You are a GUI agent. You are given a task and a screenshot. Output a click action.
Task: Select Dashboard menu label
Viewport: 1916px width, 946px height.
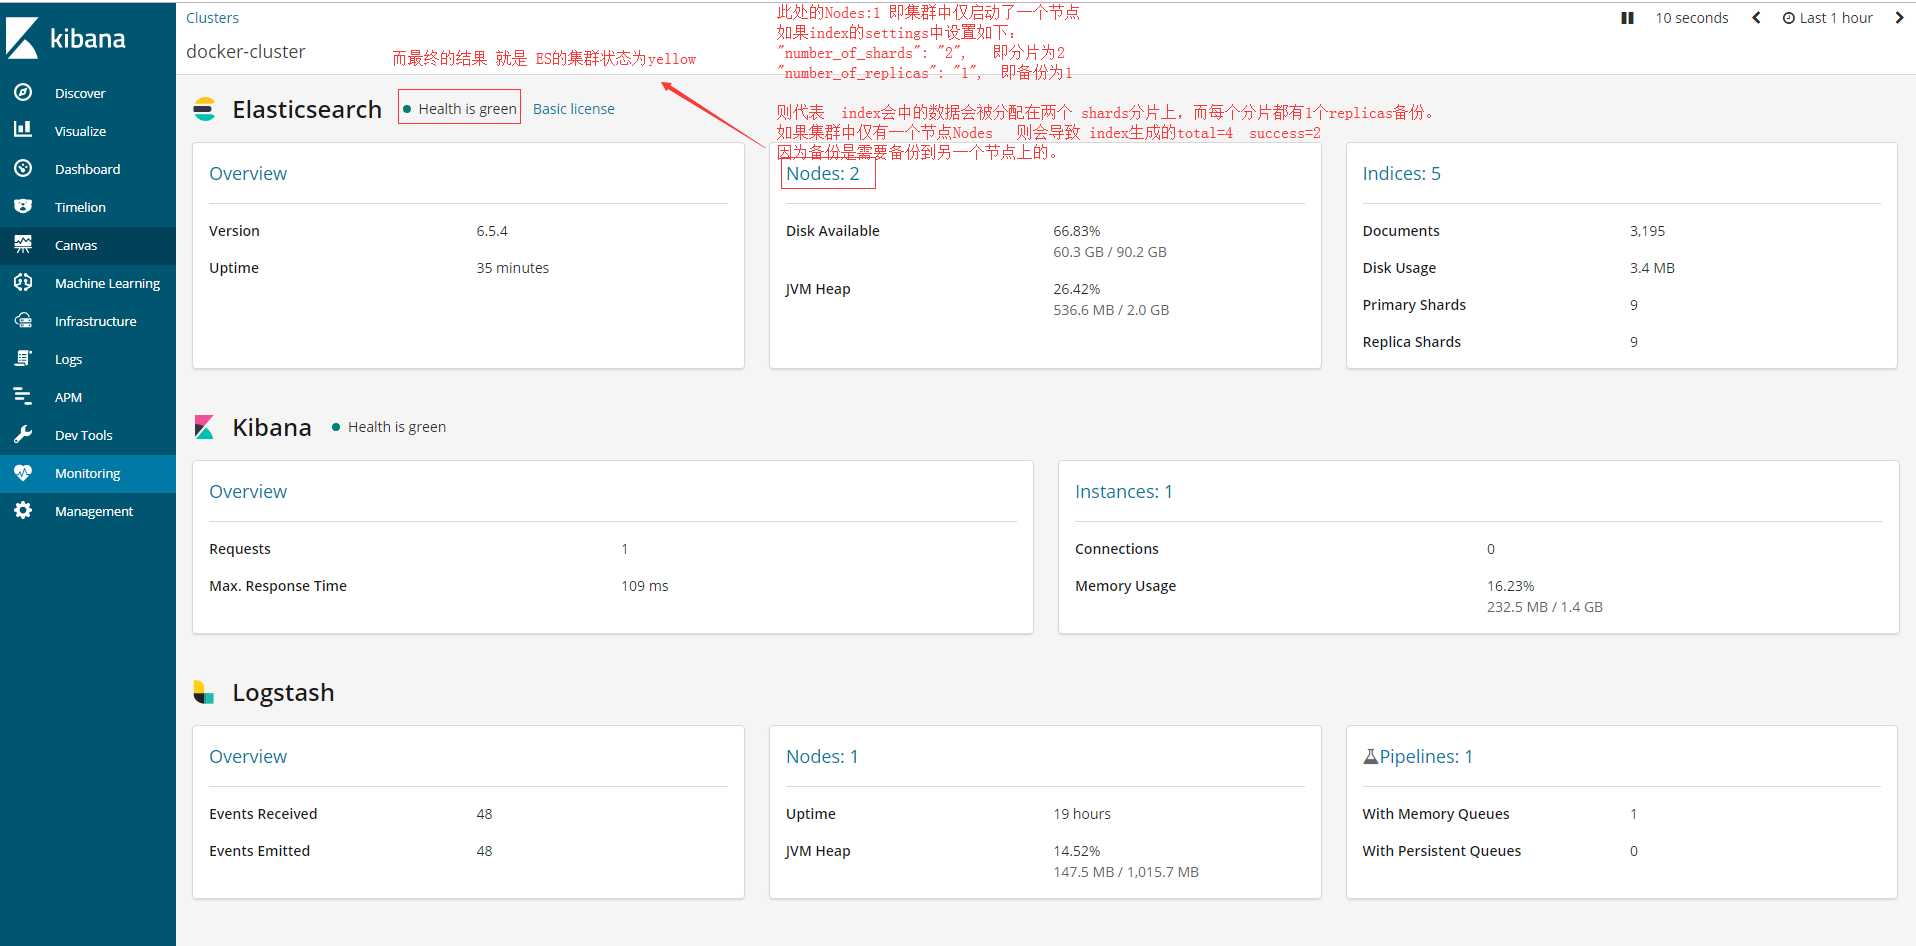[x=87, y=169]
